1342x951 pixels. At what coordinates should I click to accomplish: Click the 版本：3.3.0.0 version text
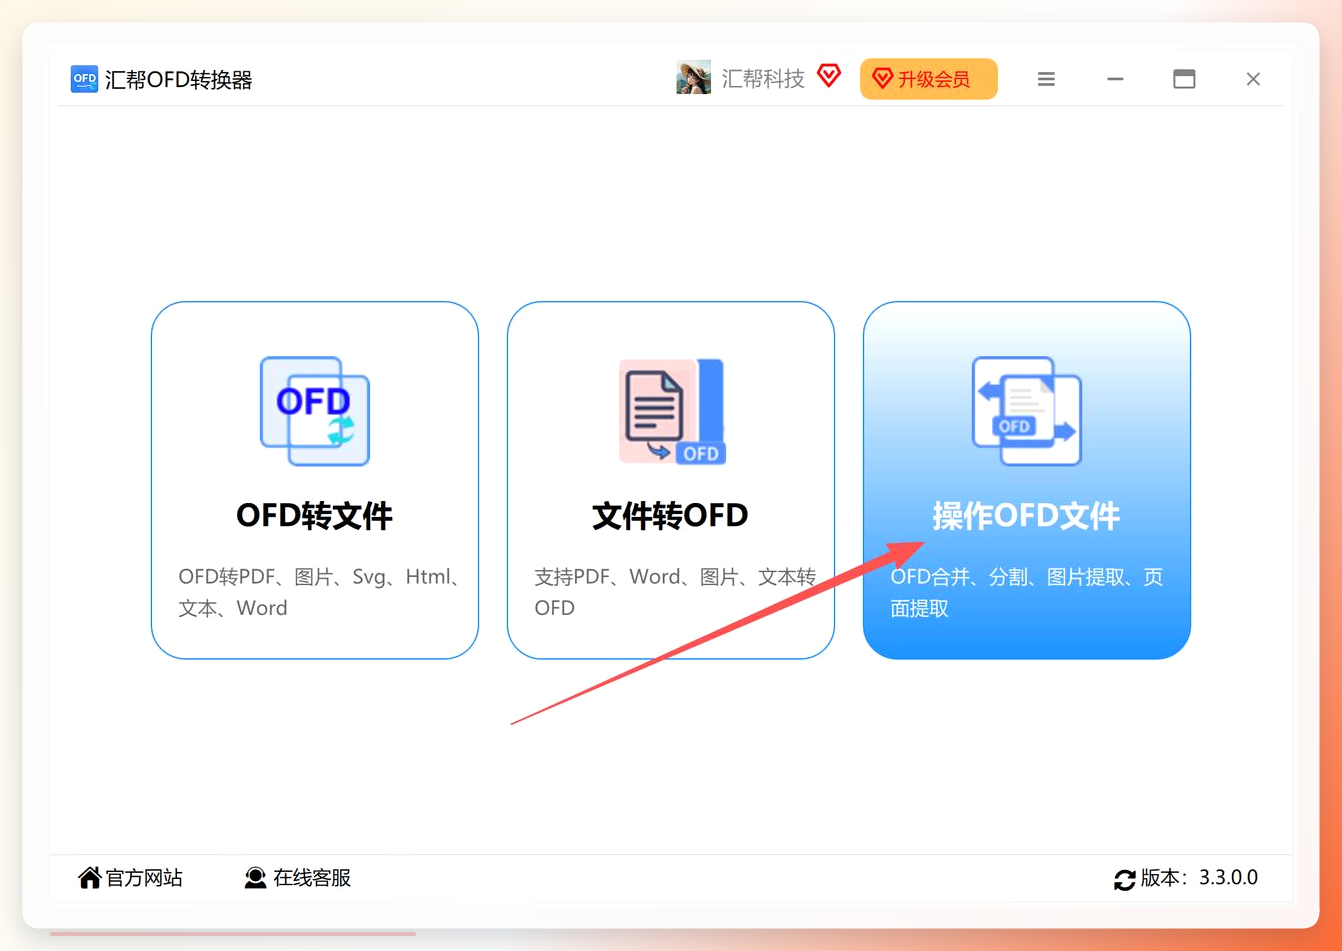pyautogui.click(x=1199, y=878)
